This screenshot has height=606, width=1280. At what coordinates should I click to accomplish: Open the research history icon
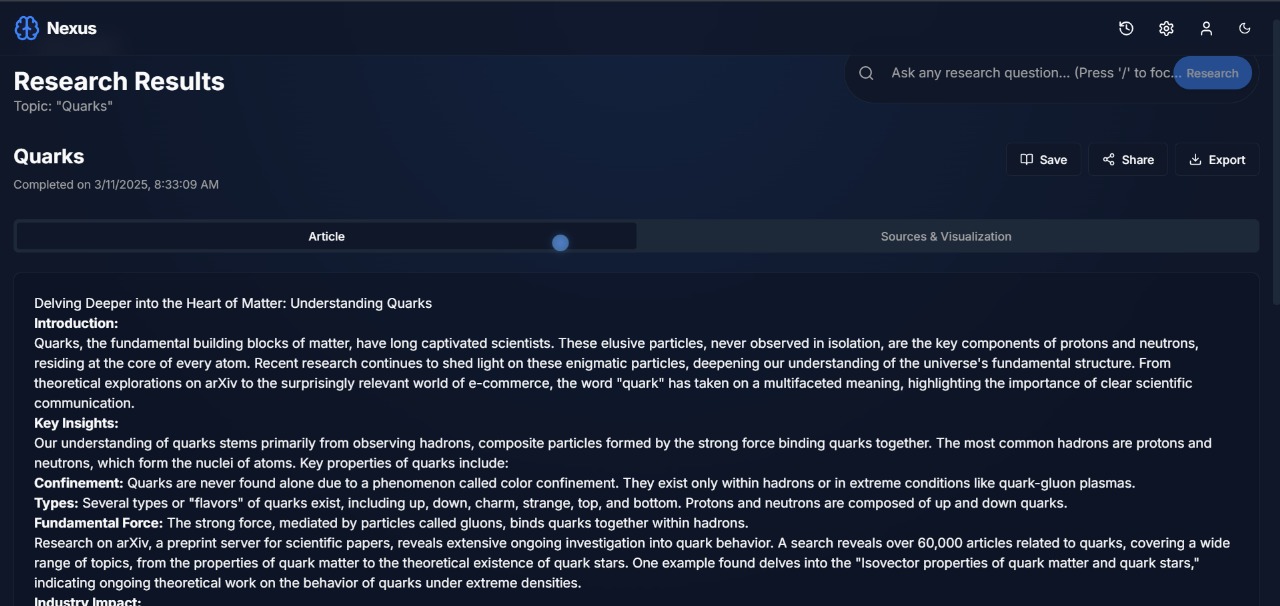1126,29
